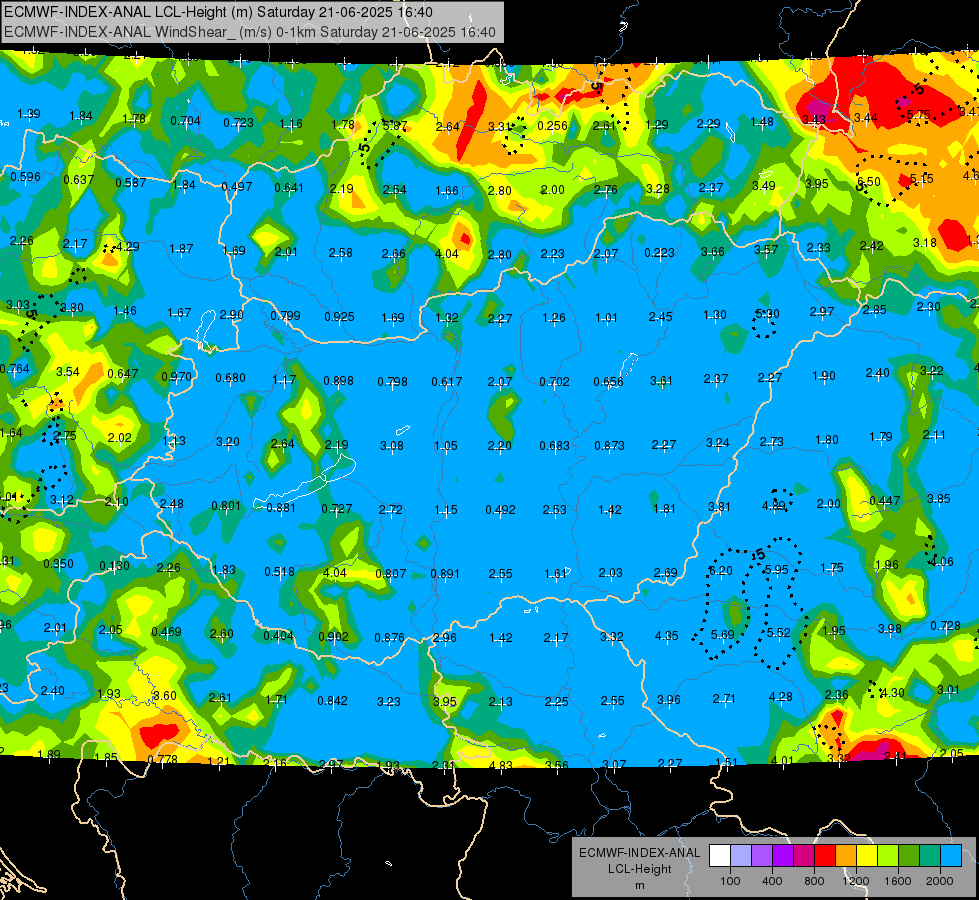Click the legend label 800

coord(814,881)
